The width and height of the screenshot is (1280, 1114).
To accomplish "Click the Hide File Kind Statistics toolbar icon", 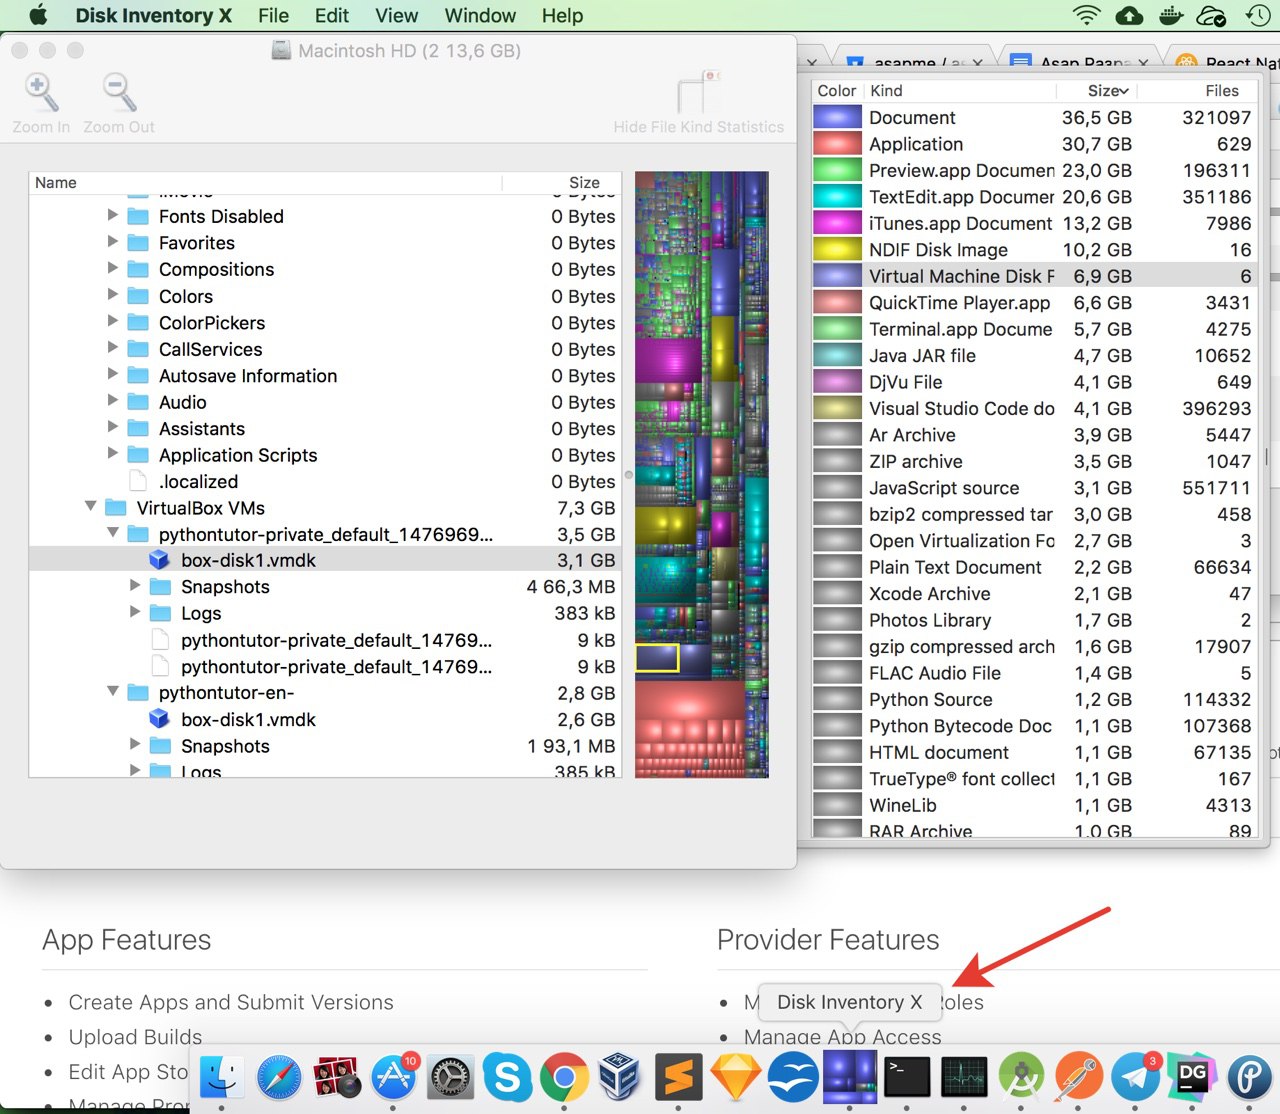I will 698,93.
